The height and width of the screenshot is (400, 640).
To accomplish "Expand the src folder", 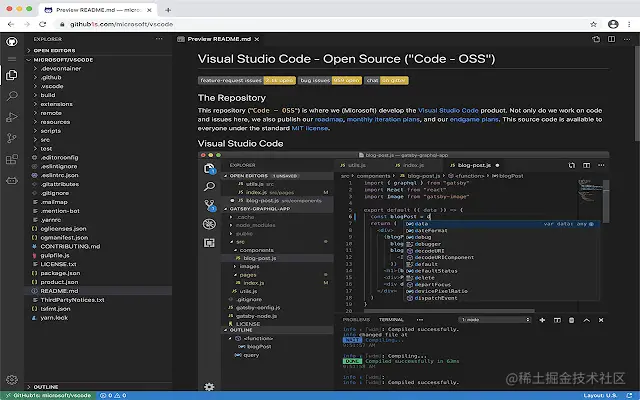I will [x=98, y=140].
